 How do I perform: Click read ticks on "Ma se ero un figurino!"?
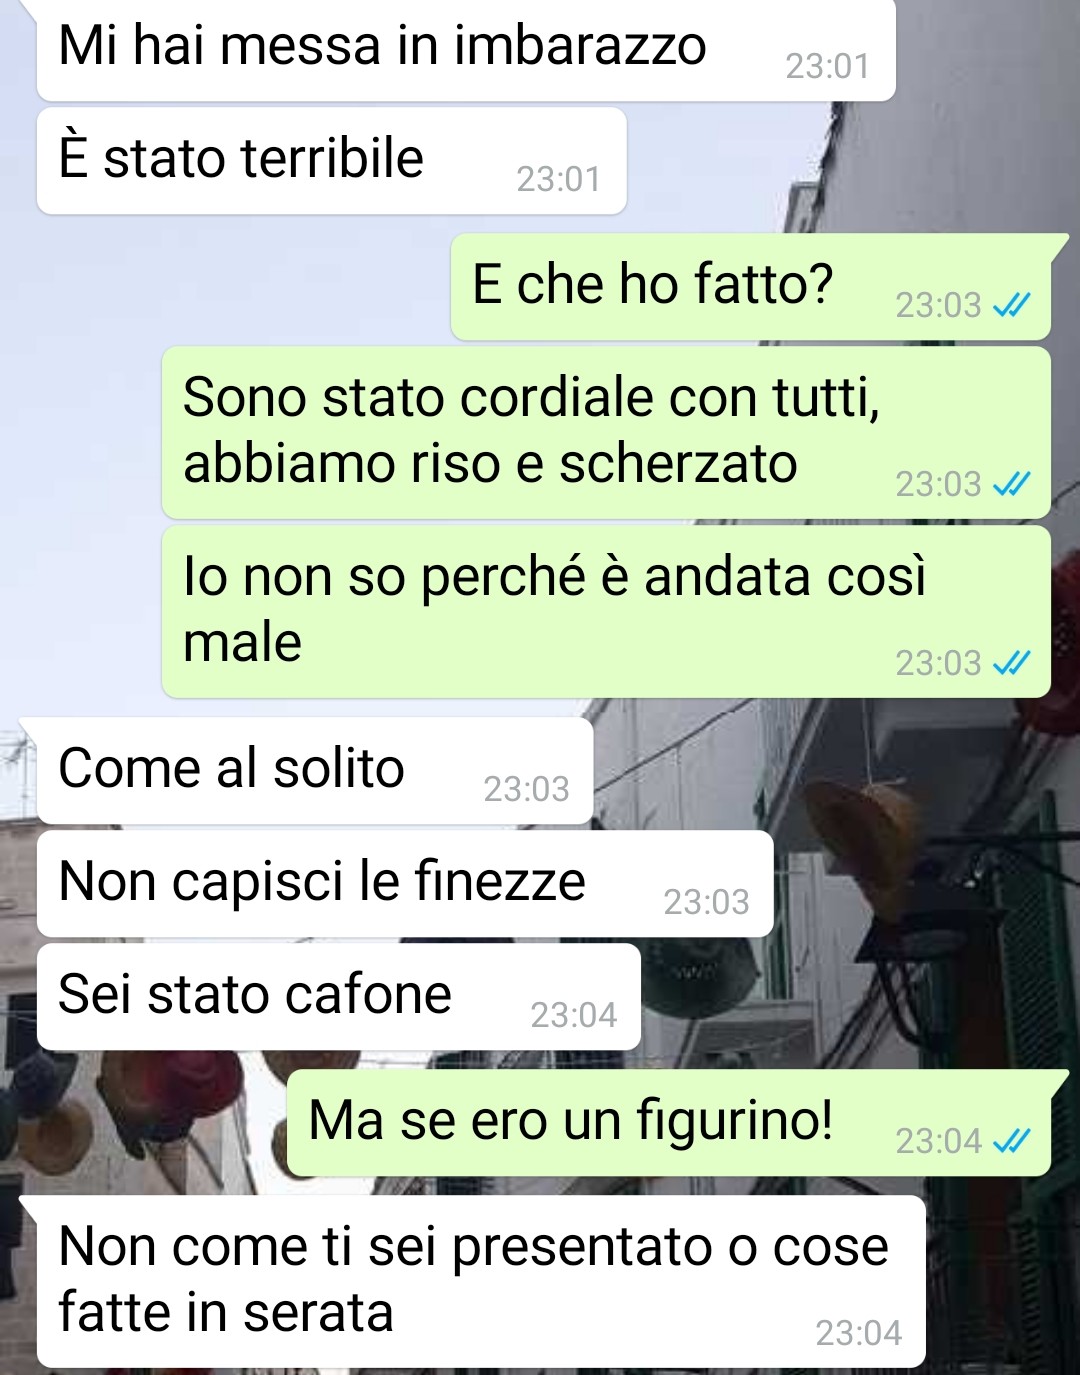point(1011,1141)
